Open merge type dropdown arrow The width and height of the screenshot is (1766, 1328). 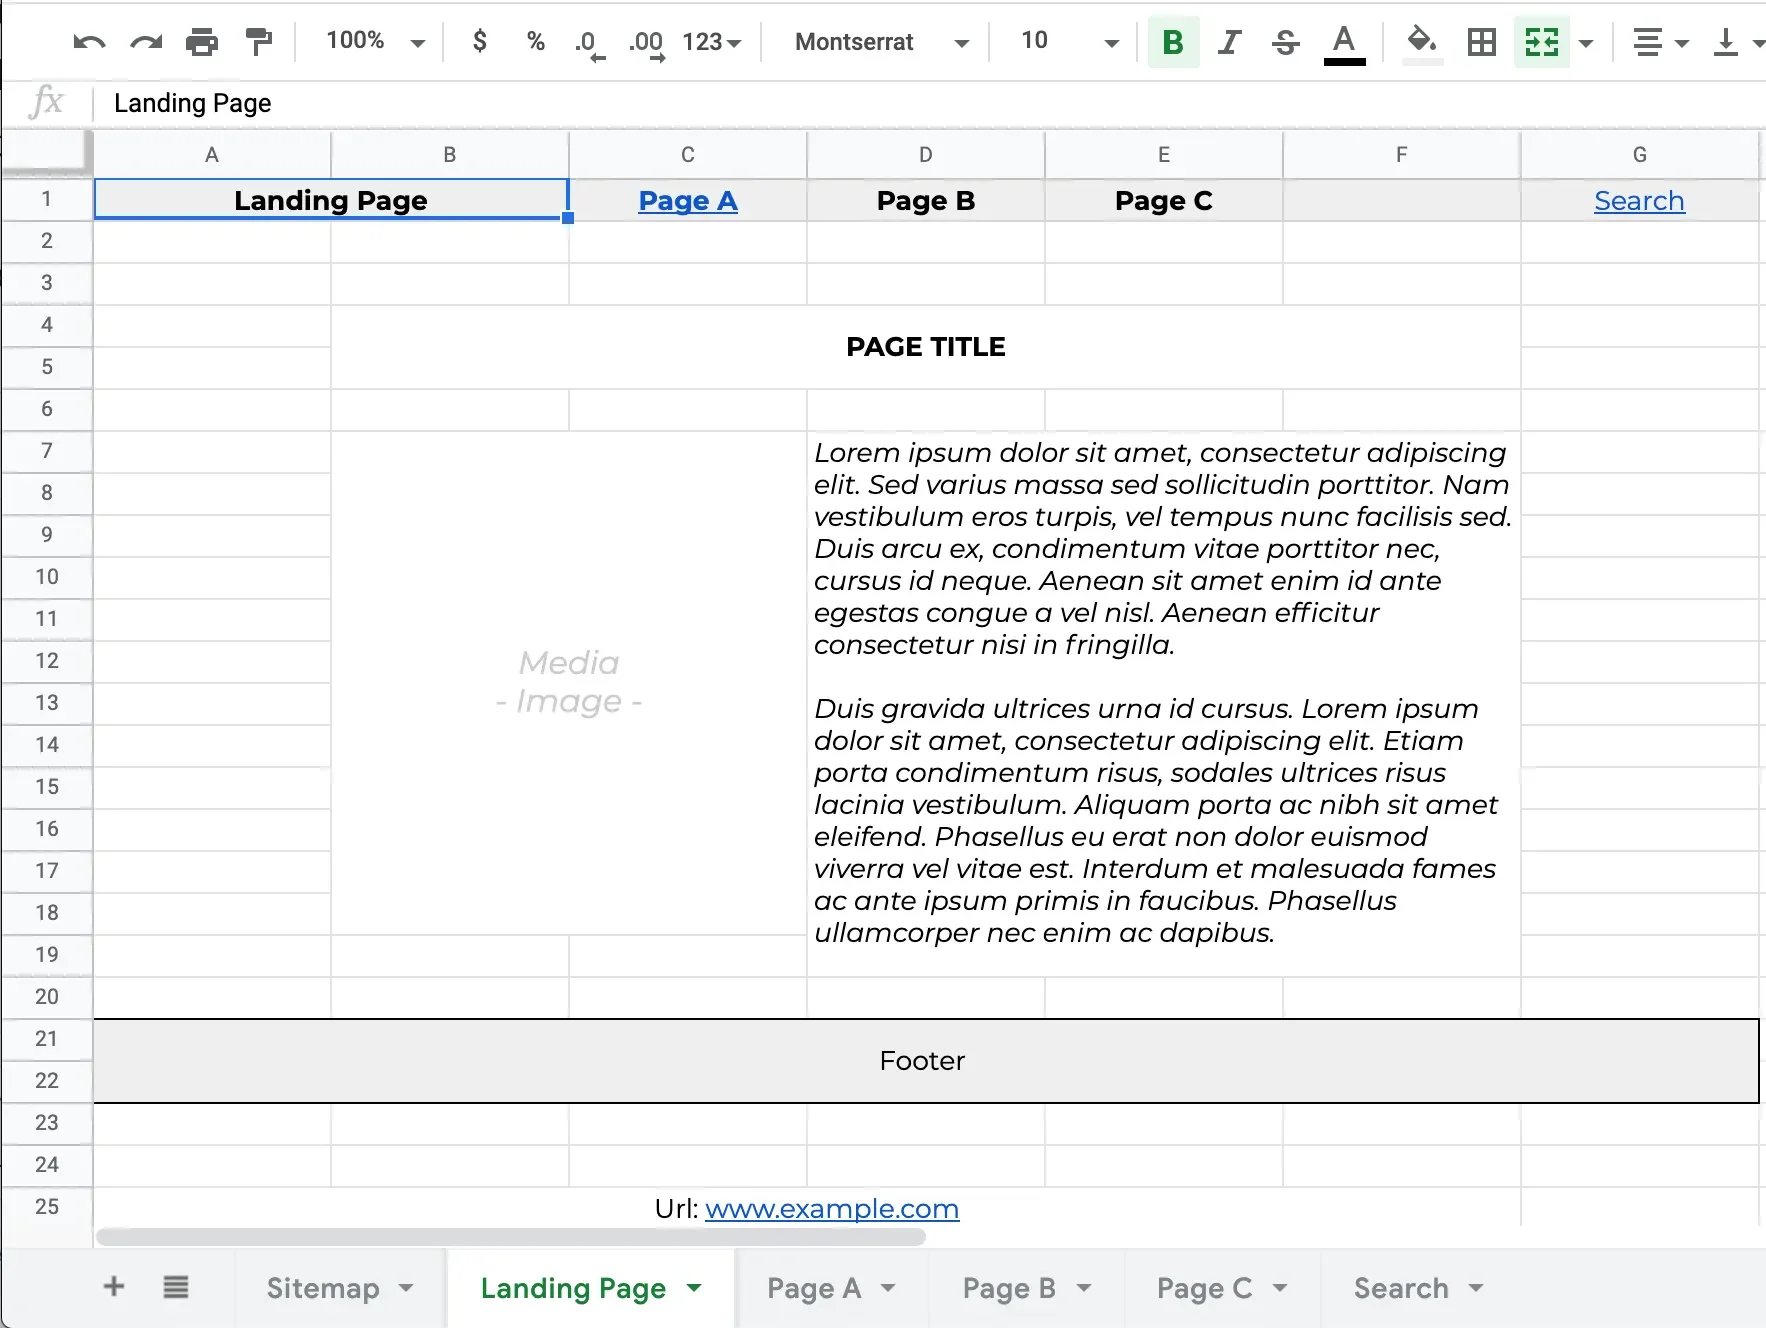[x=1586, y=43]
